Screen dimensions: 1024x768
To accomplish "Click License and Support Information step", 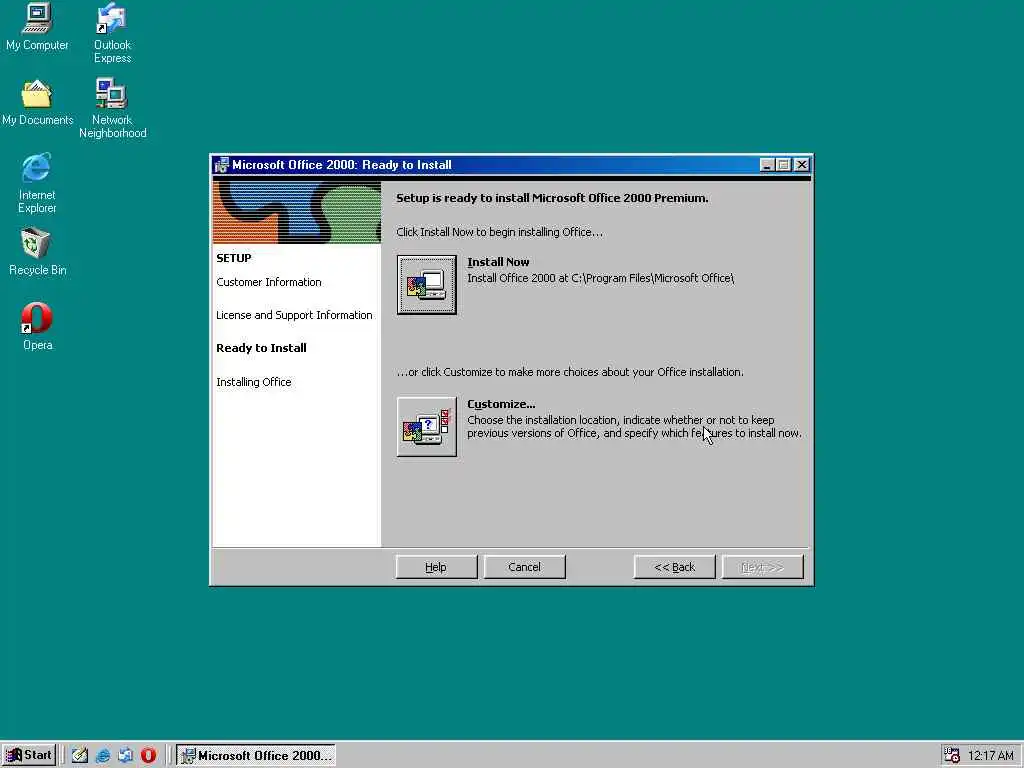I will pos(294,315).
